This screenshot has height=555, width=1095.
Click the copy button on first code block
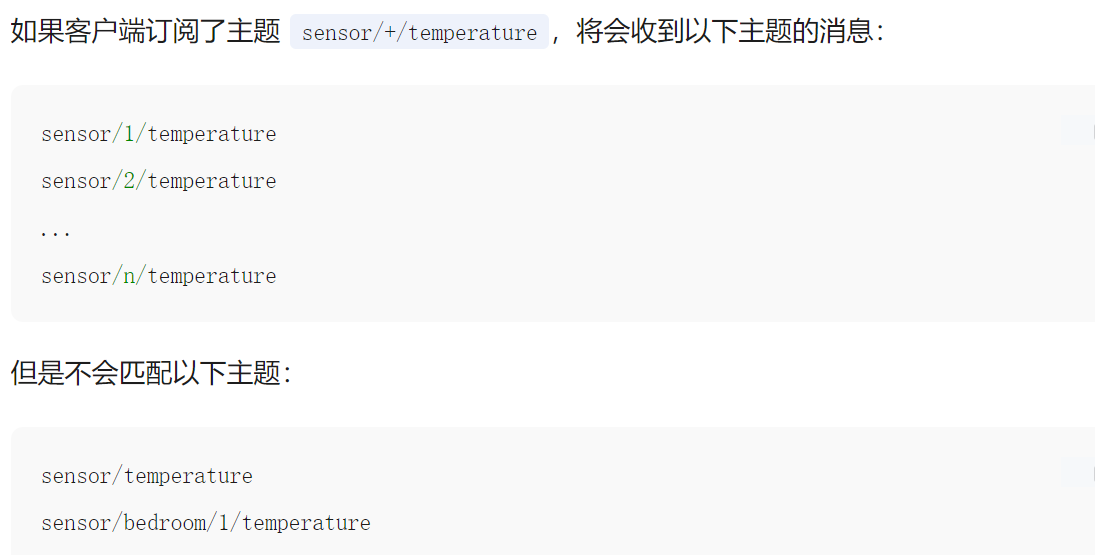tap(1077, 131)
